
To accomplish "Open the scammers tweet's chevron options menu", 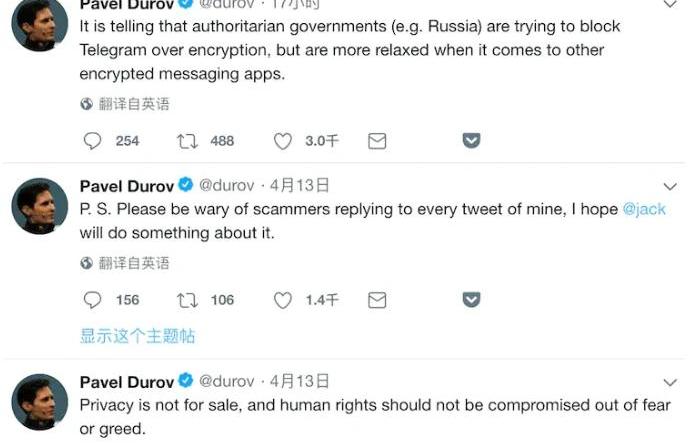I will tap(670, 187).
